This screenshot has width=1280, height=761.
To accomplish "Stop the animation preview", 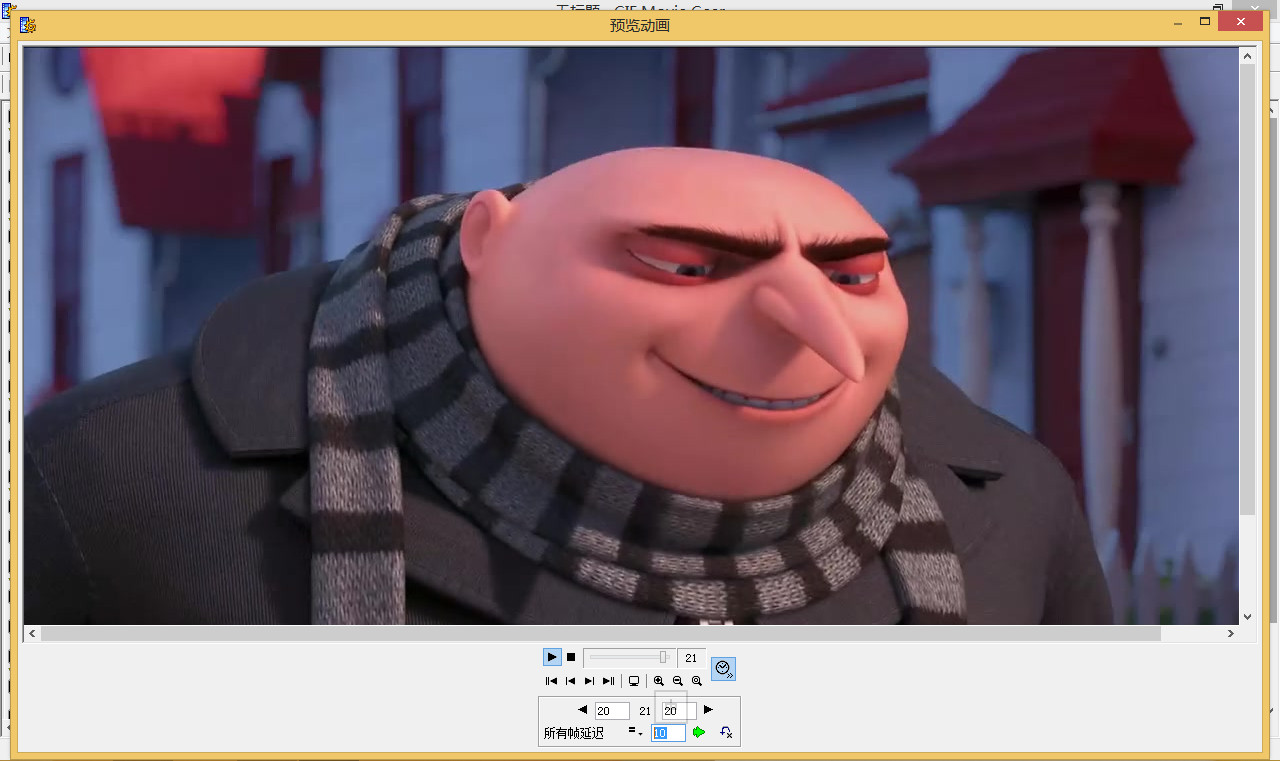I will [x=571, y=657].
